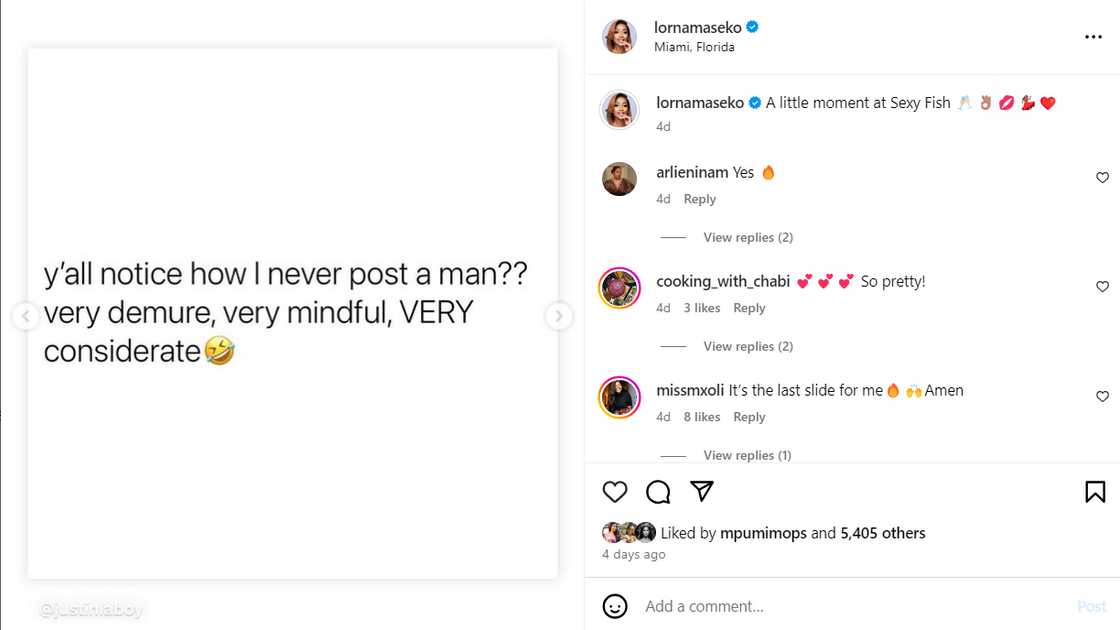Screen dimensions: 1120x630
Task: Like missmxoli's comment using the small heart
Action: (1102, 396)
